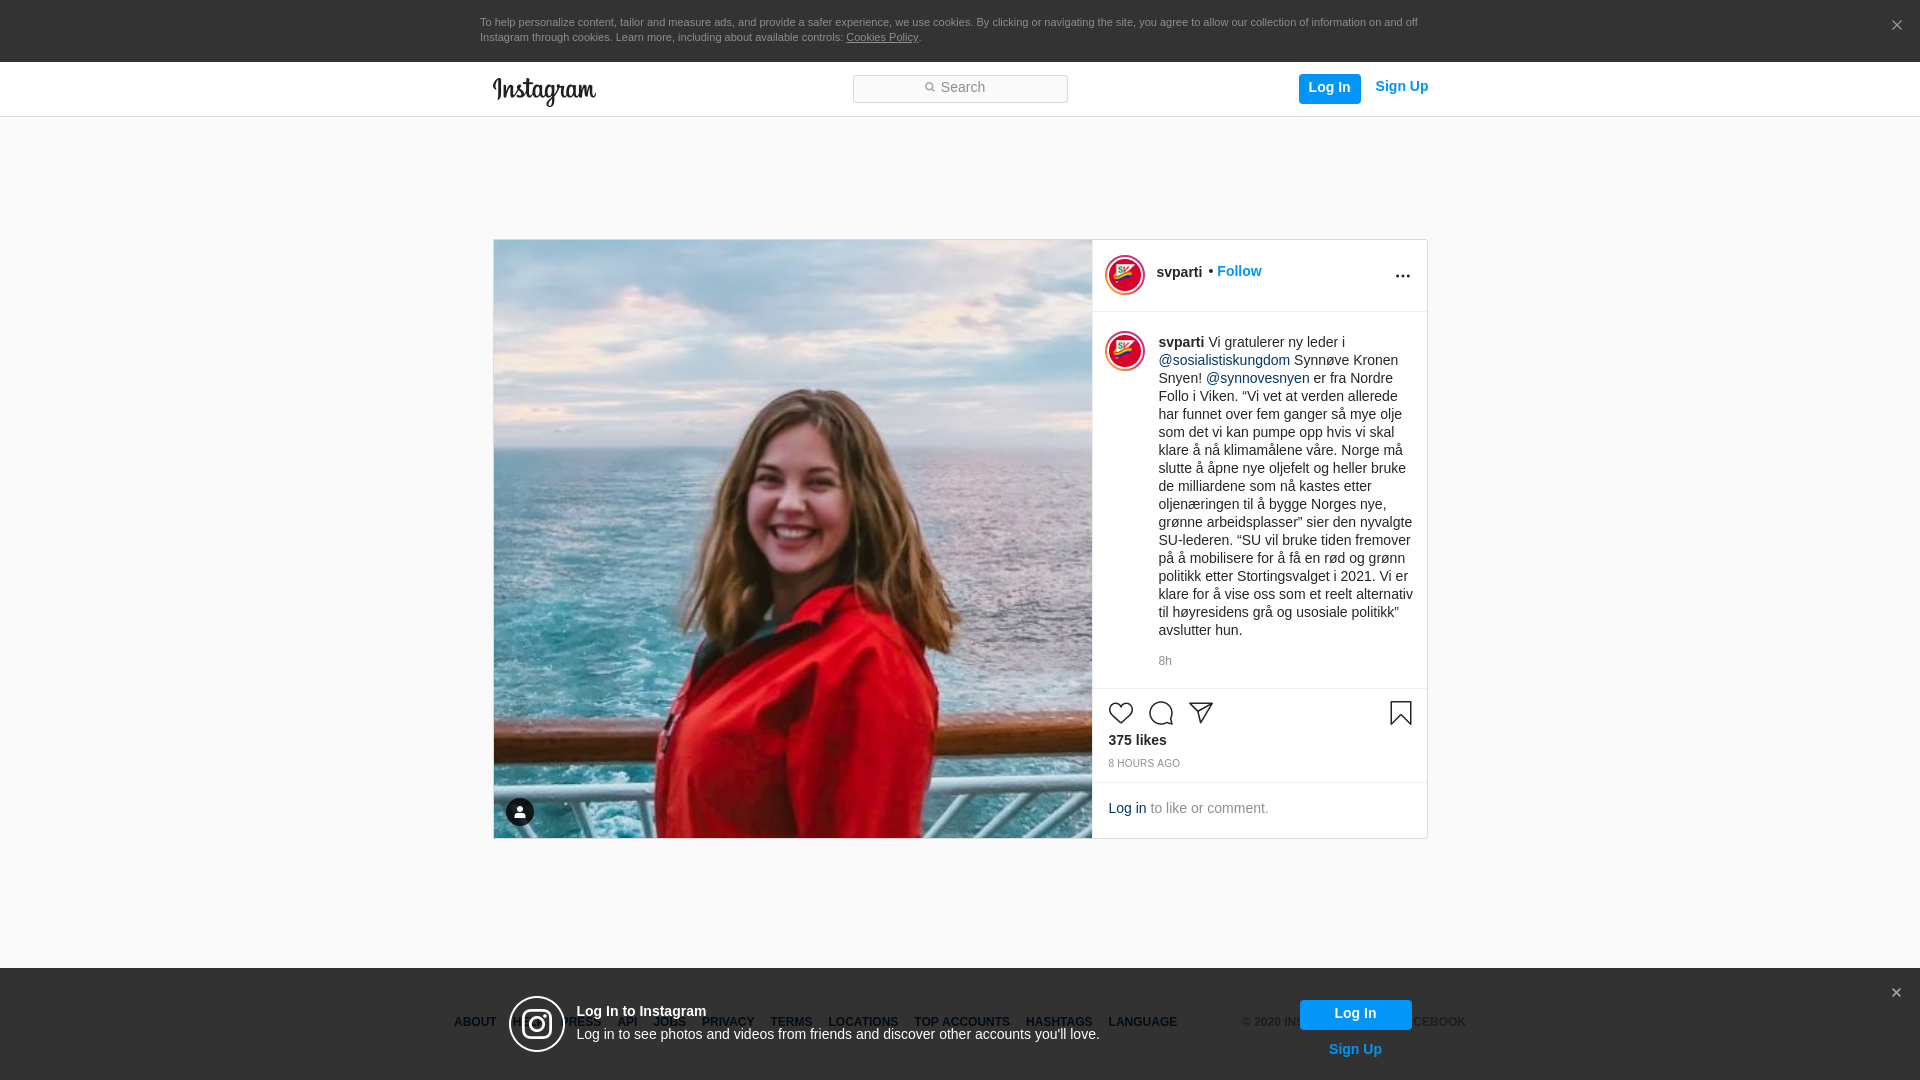Open the TERMS footer link
The height and width of the screenshot is (1080, 1920).
pyautogui.click(x=790, y=1022)
